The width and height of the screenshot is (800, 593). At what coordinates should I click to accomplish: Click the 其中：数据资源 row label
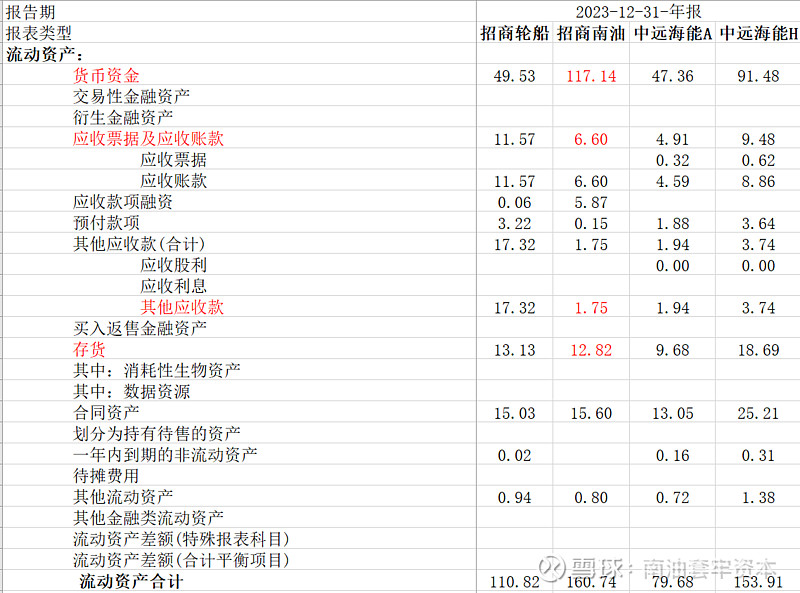click(131, 391)
